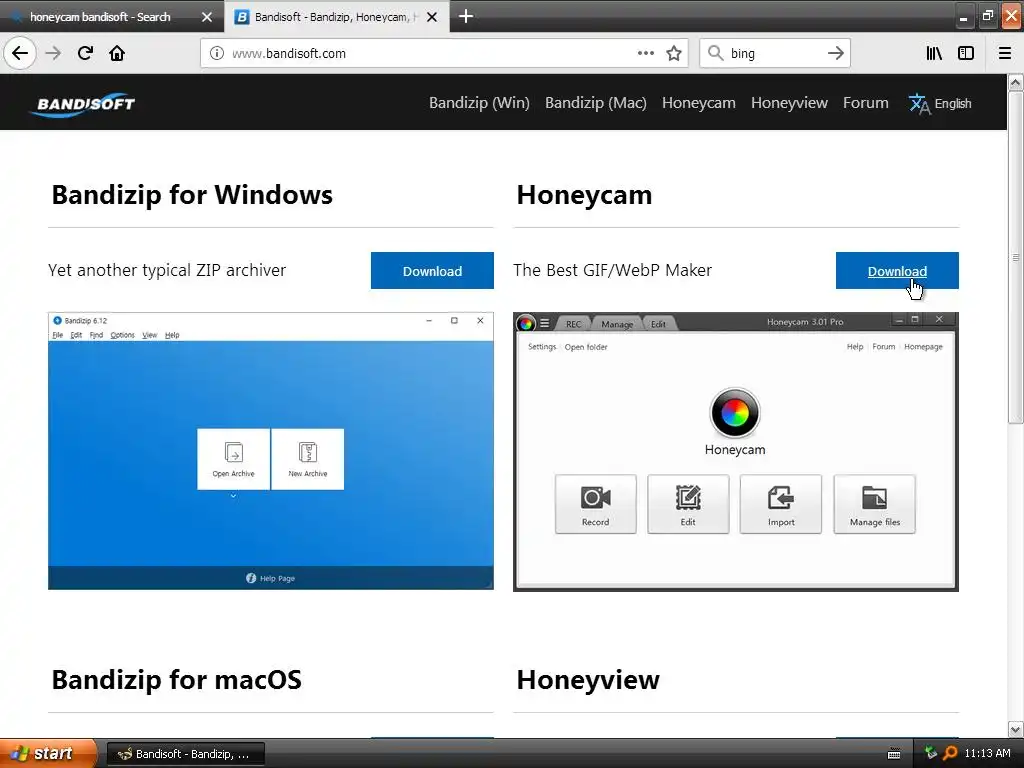The height and width of the screenshot is (768, 1024).
Task: Click the Honeyview section heading
Action: (588, 680)
